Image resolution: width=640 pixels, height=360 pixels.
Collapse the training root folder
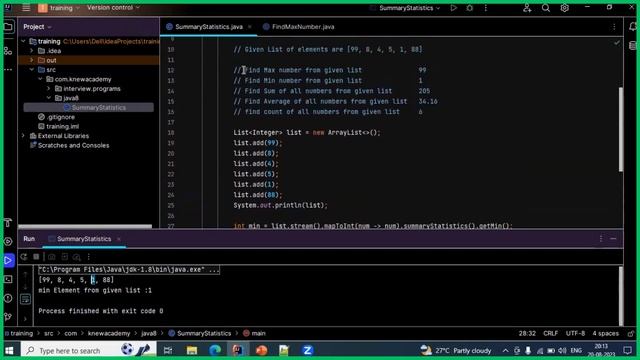point(23,41)
